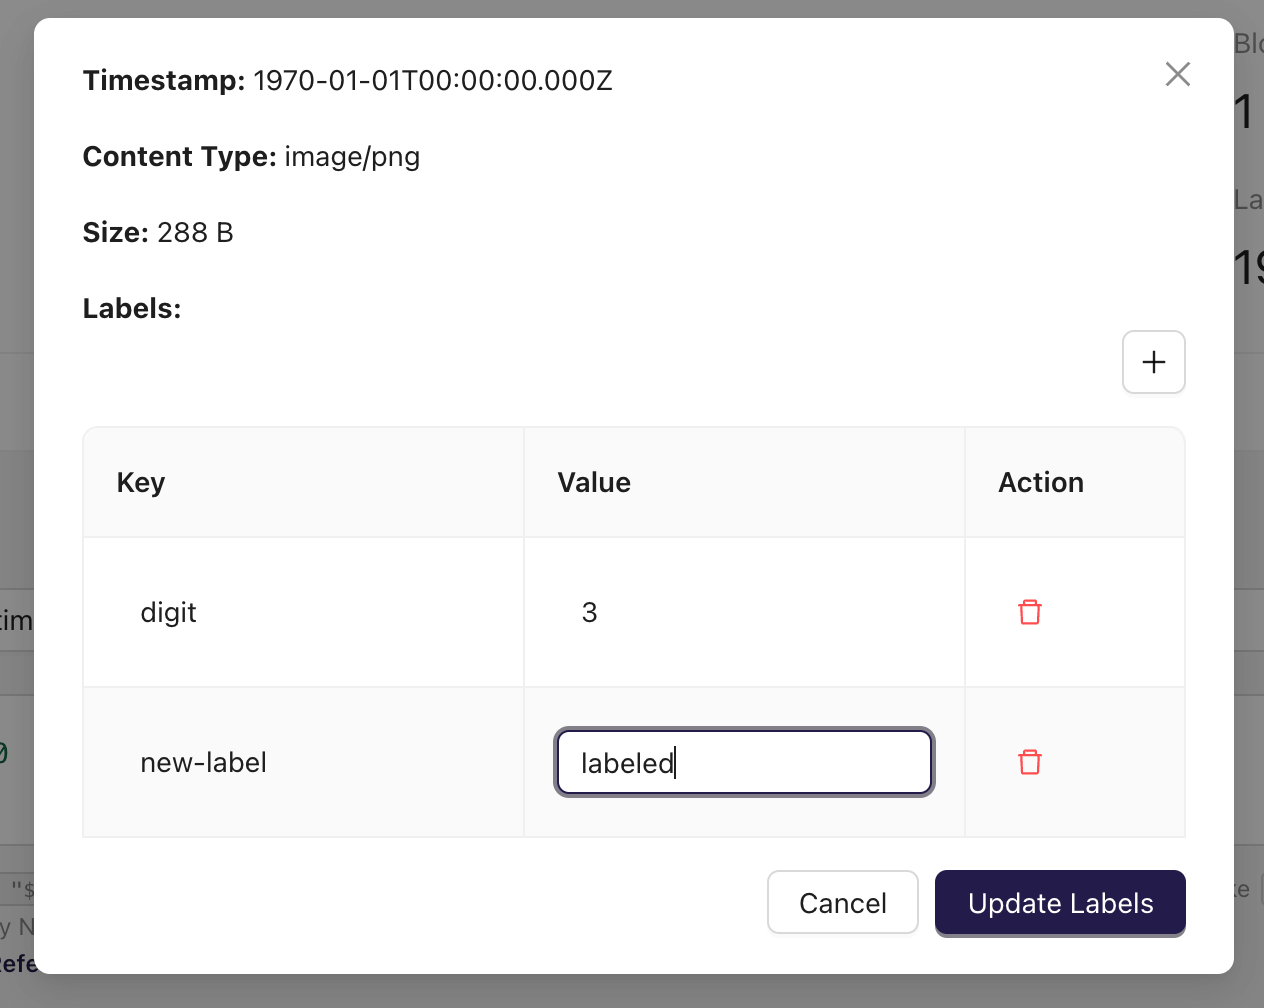Click the "digit" key cell
The image size is (1264, 1008).
pos(168,612)
